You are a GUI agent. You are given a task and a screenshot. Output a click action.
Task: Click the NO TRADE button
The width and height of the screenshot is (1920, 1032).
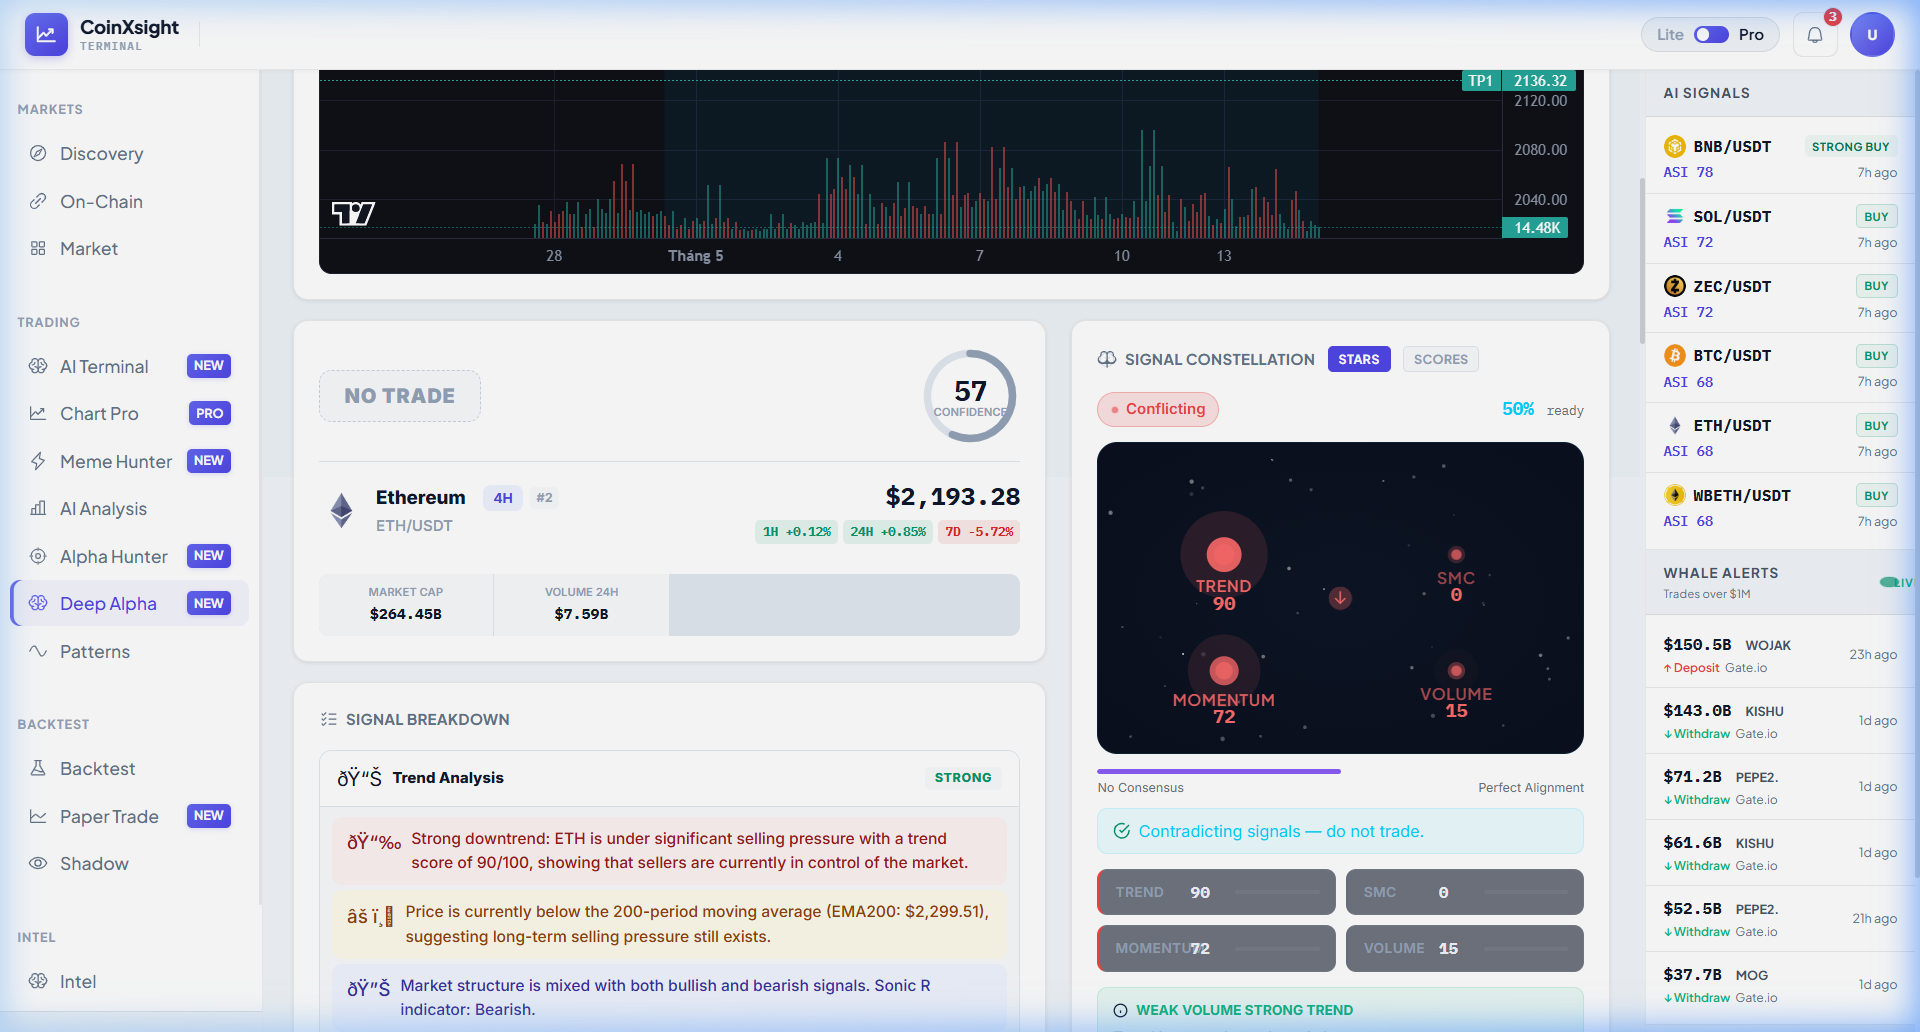pyautogui.click(x=400, y=396)
